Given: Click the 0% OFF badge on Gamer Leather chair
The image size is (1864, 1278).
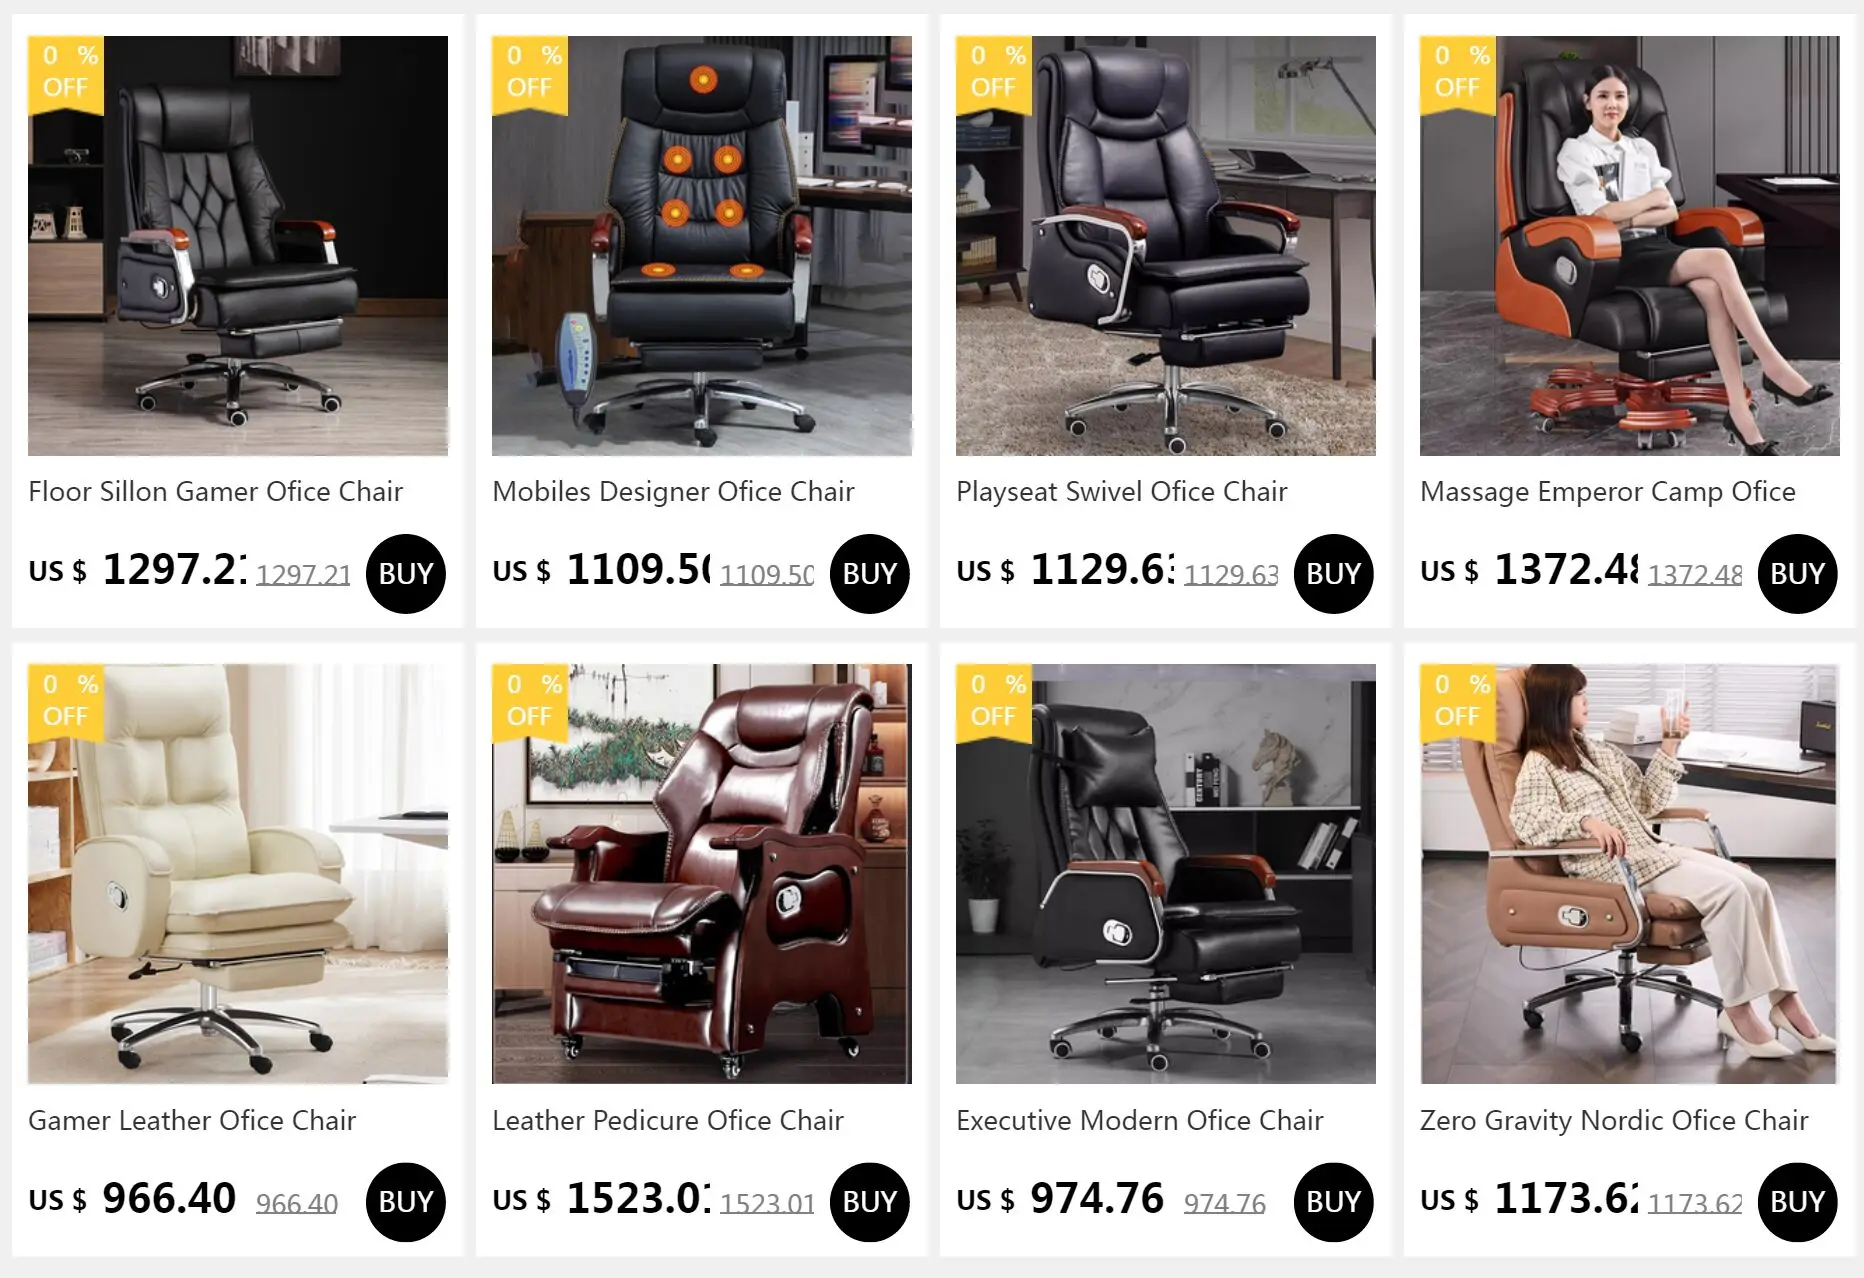Looking at the screenshot, I should tap(66, 702).
